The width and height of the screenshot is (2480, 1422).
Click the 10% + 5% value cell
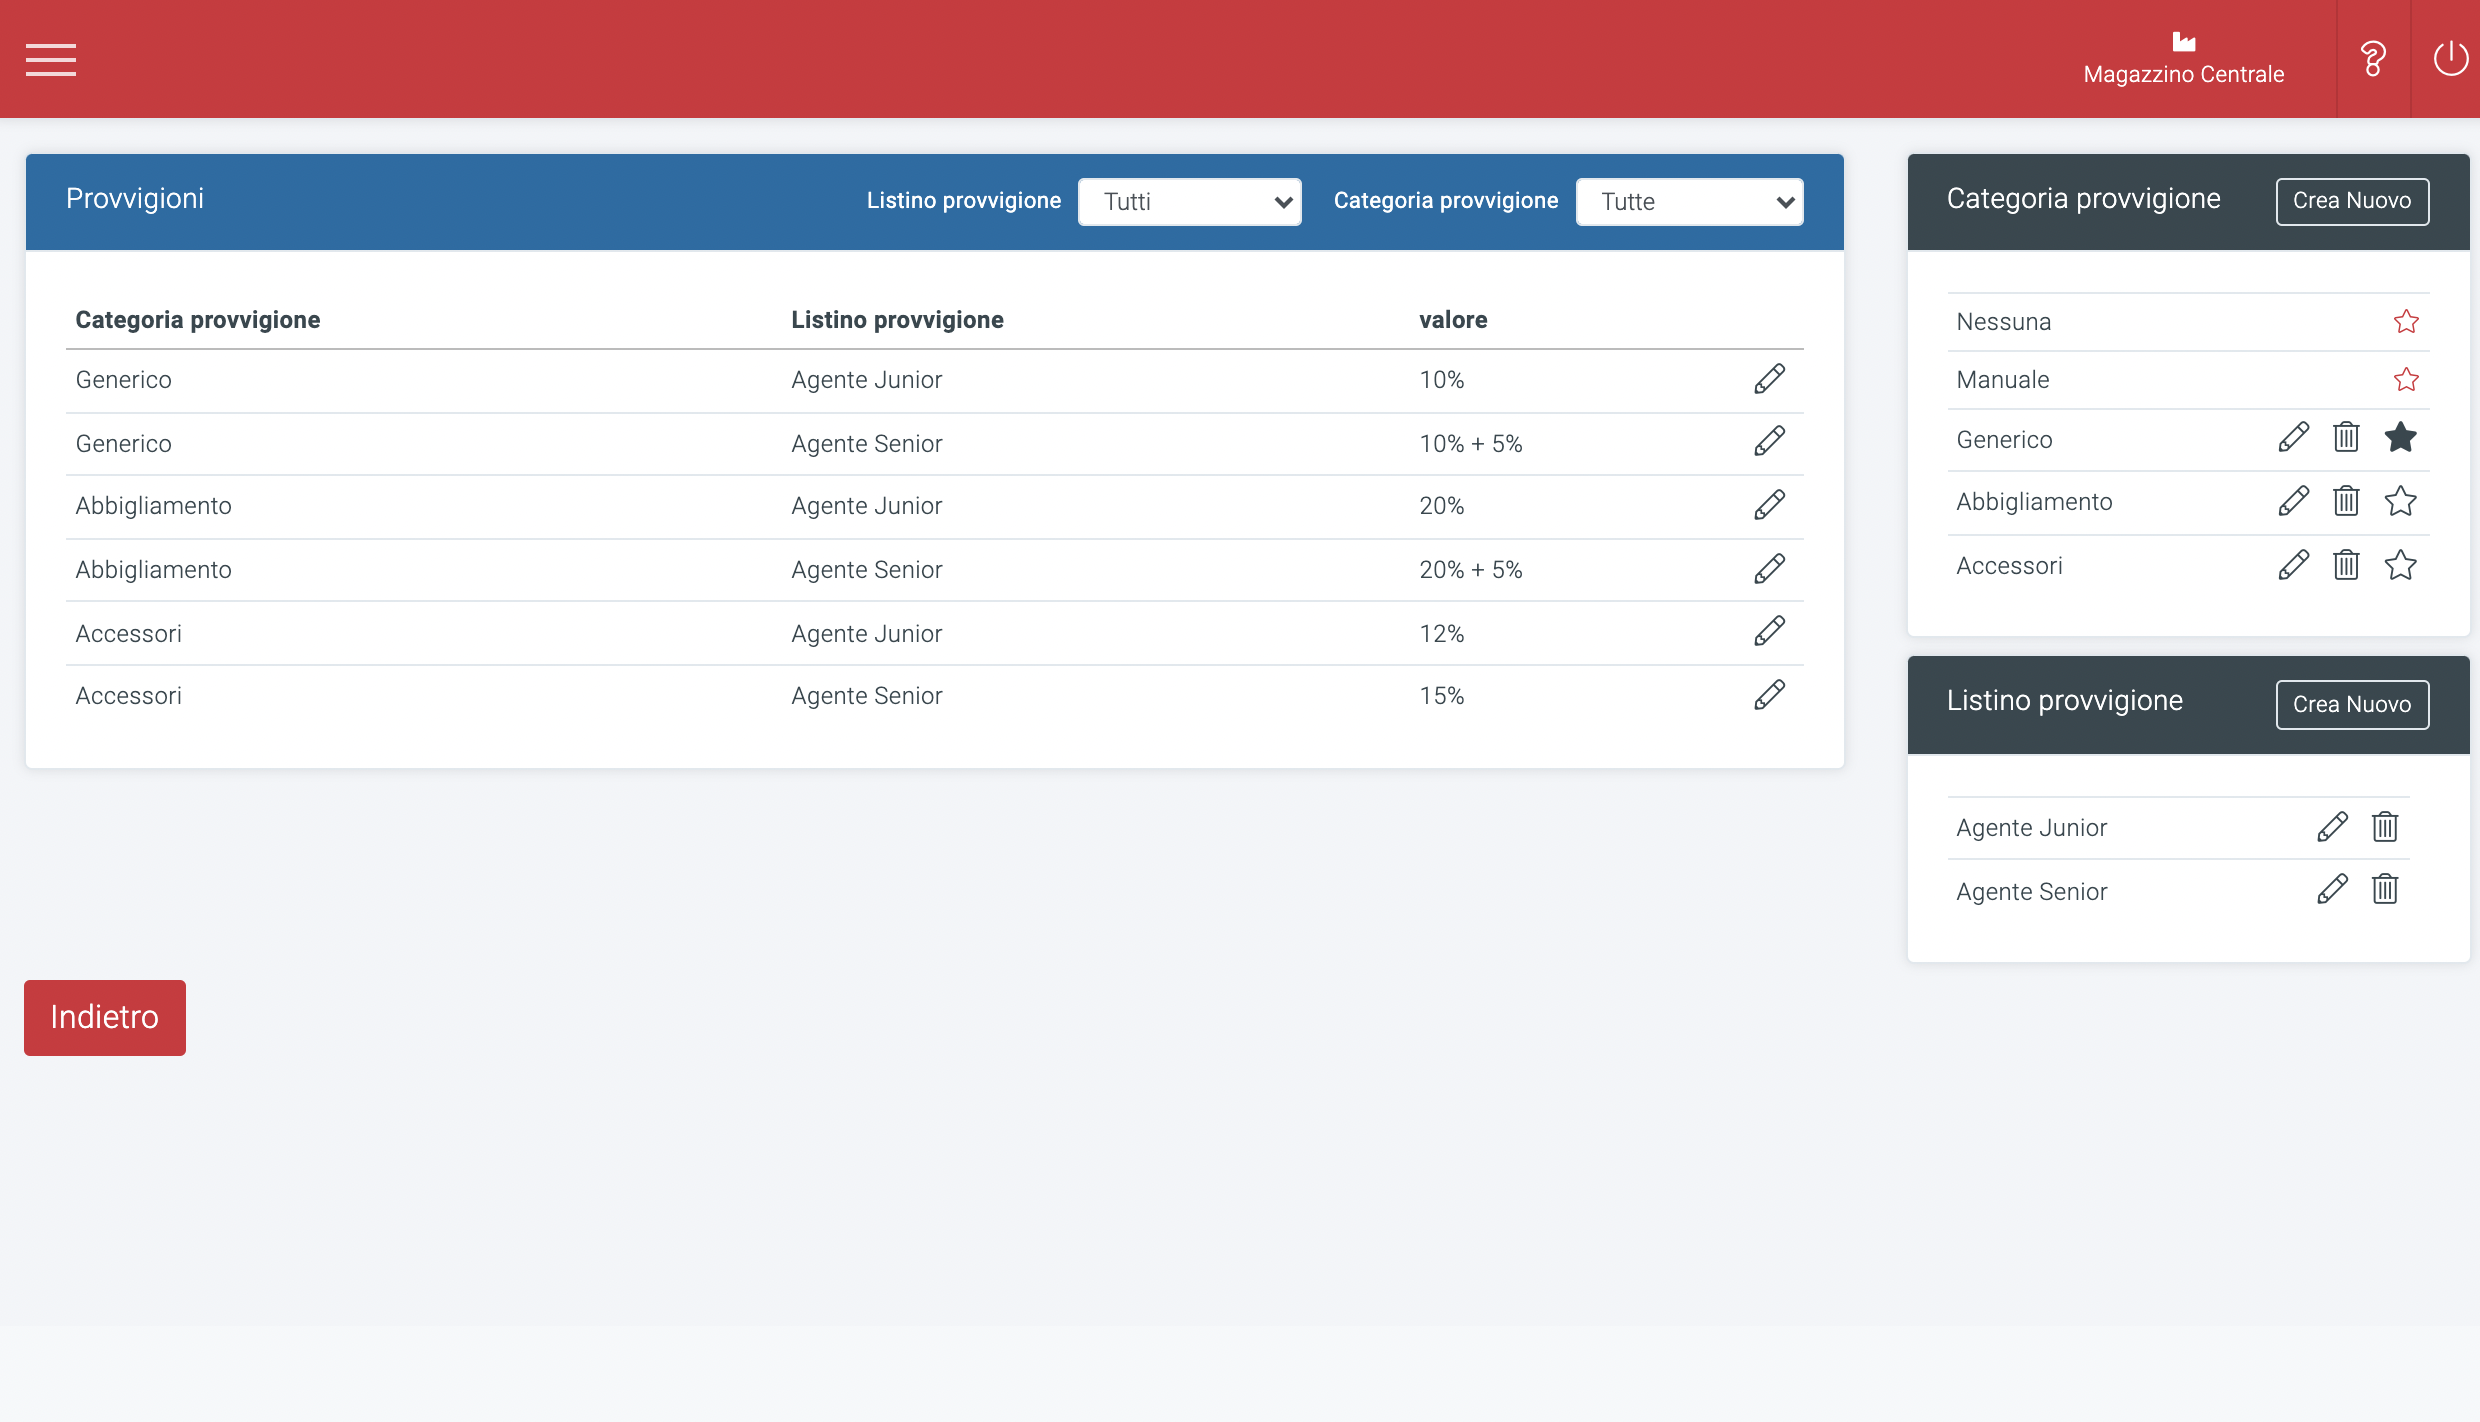(x=1470, y=444)
